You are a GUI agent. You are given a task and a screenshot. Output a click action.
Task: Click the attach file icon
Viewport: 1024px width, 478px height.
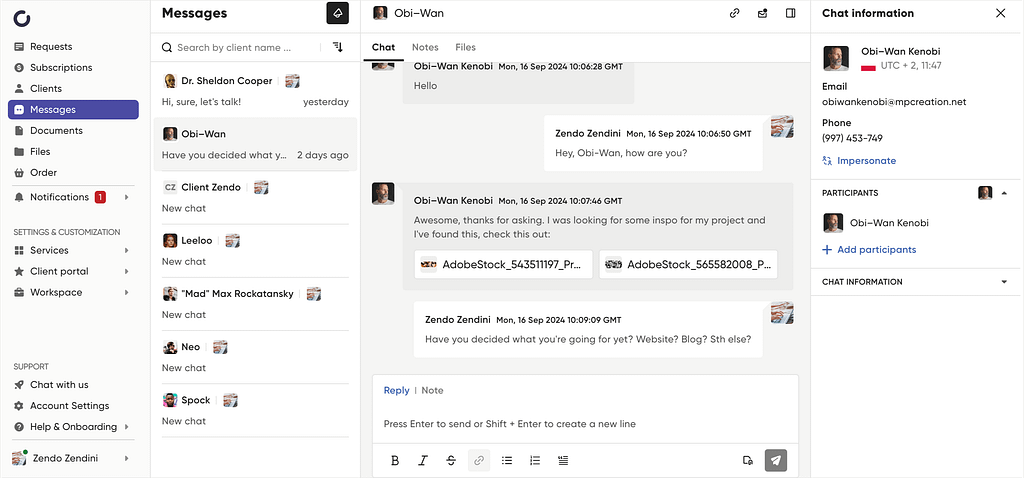pyautogui.click(x=748, y=460)
